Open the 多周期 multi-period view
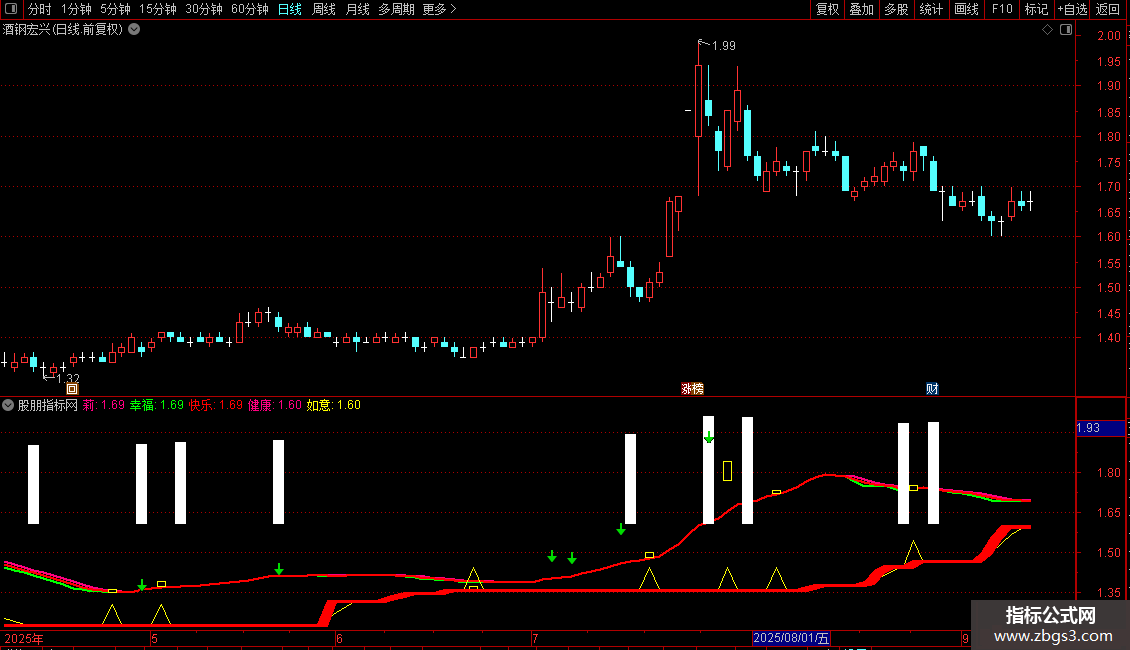Viewport: 1130px width, 650px height. (396, 9)
